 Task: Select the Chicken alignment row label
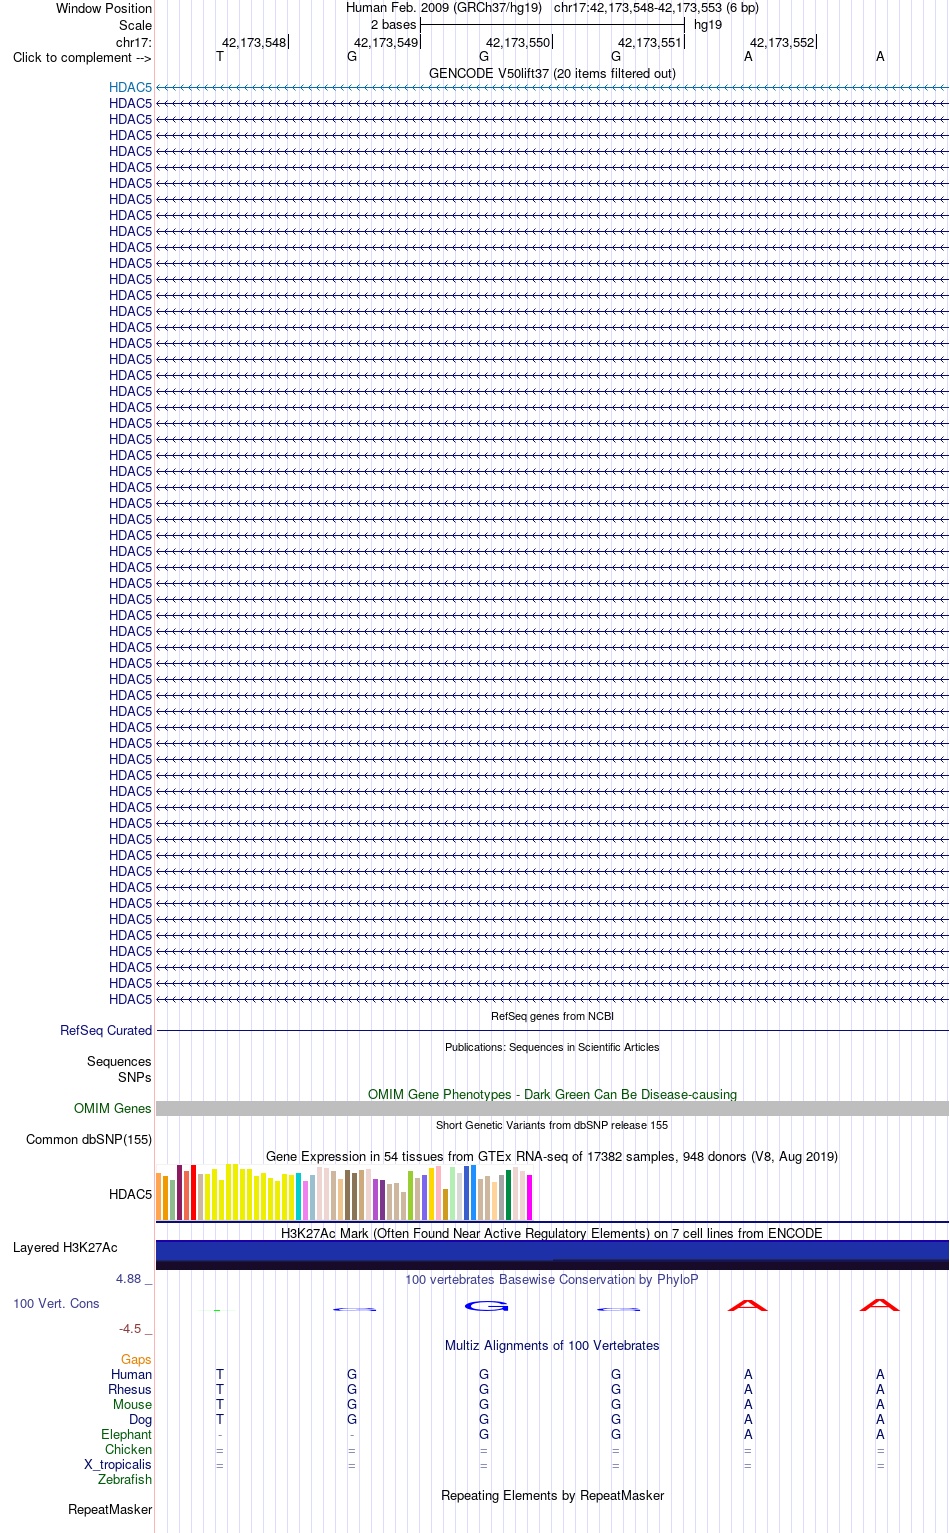[128, 1449]
